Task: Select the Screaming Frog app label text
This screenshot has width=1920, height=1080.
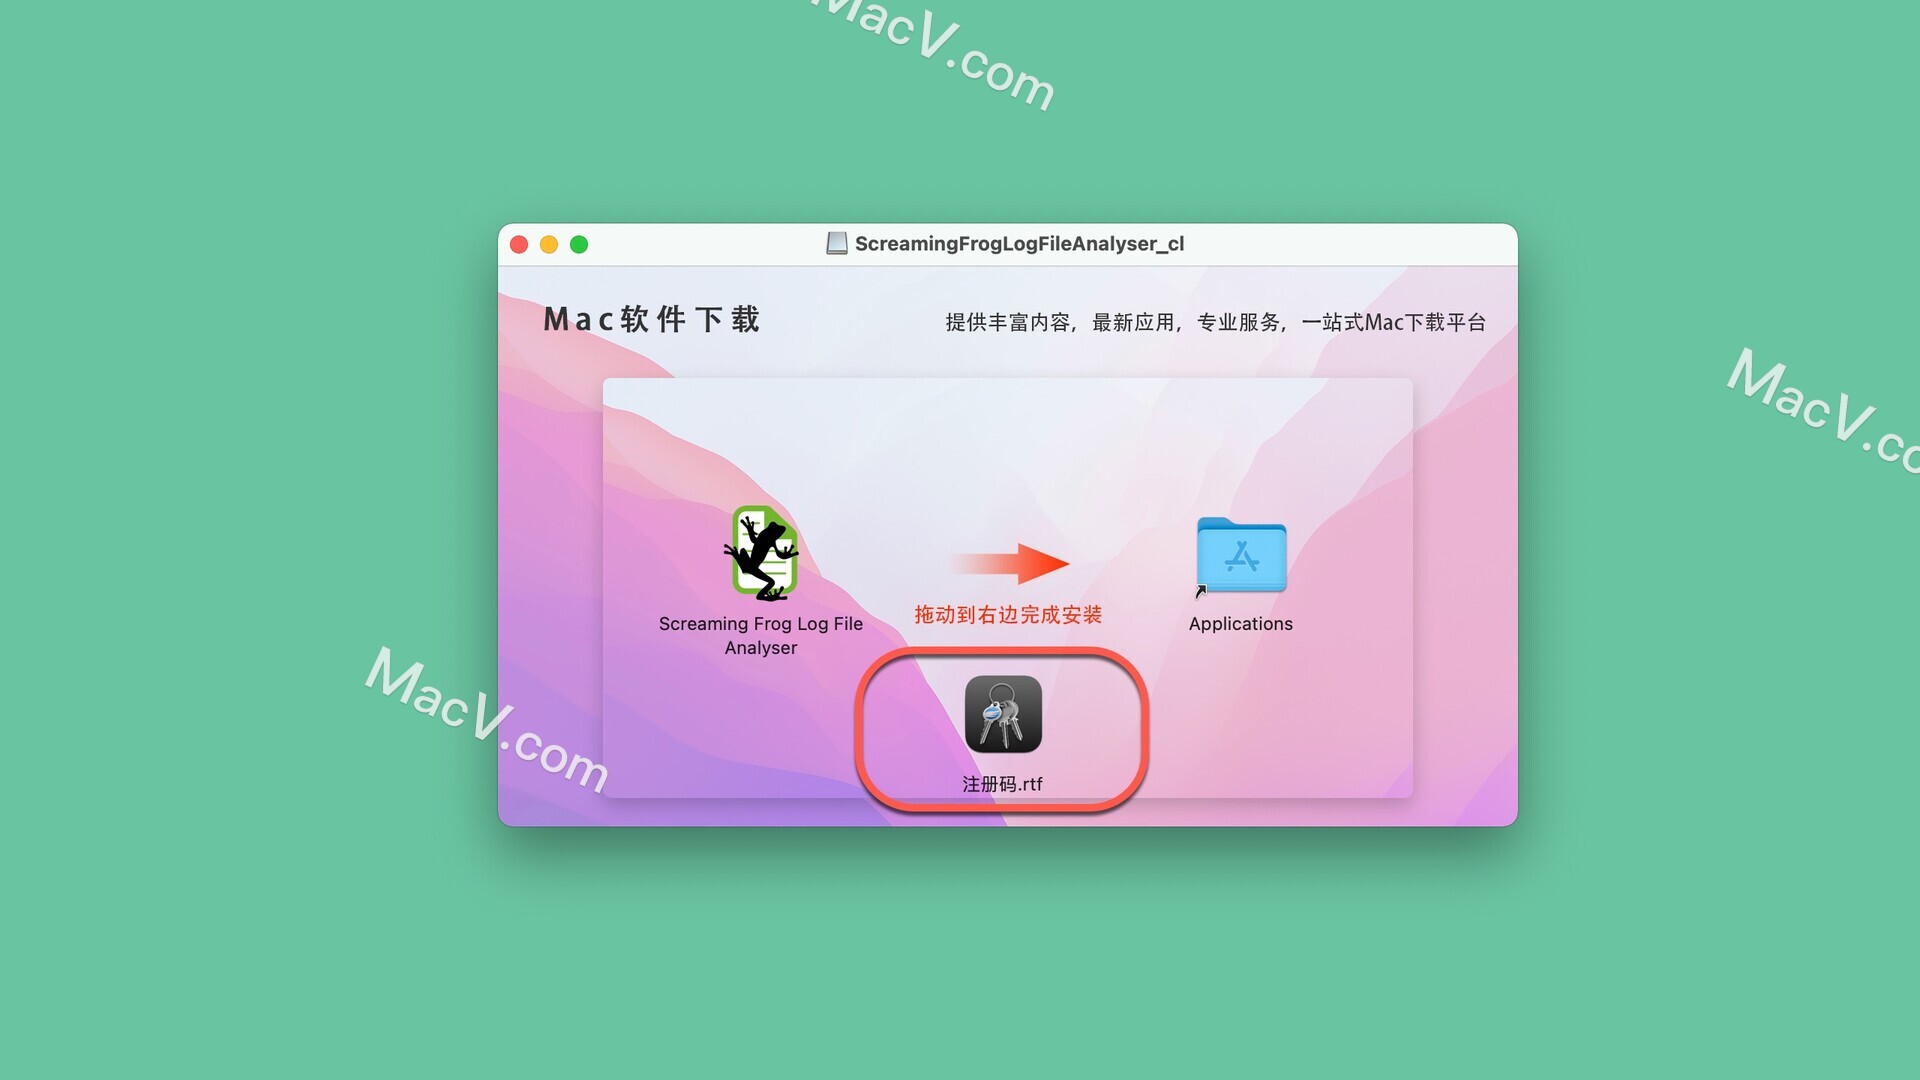Action: point(760,634)
